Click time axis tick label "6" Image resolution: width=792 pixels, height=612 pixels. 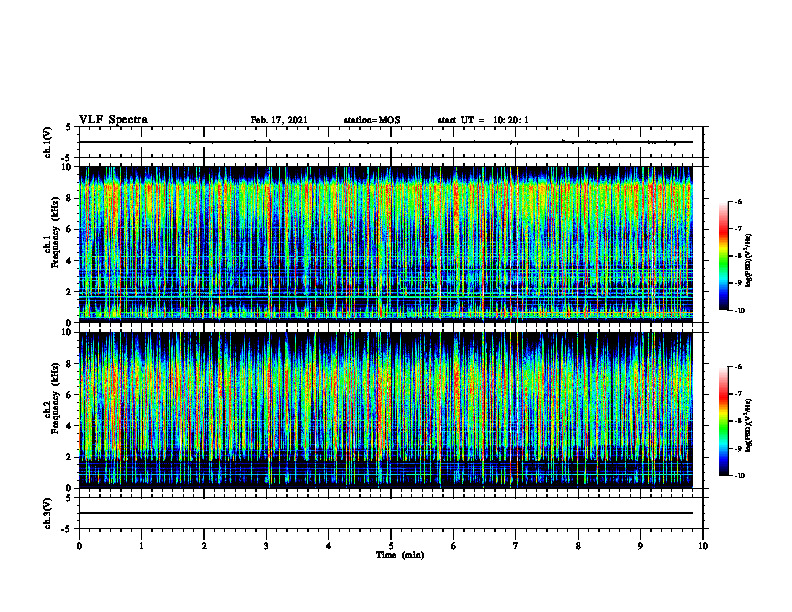[454, 546]
